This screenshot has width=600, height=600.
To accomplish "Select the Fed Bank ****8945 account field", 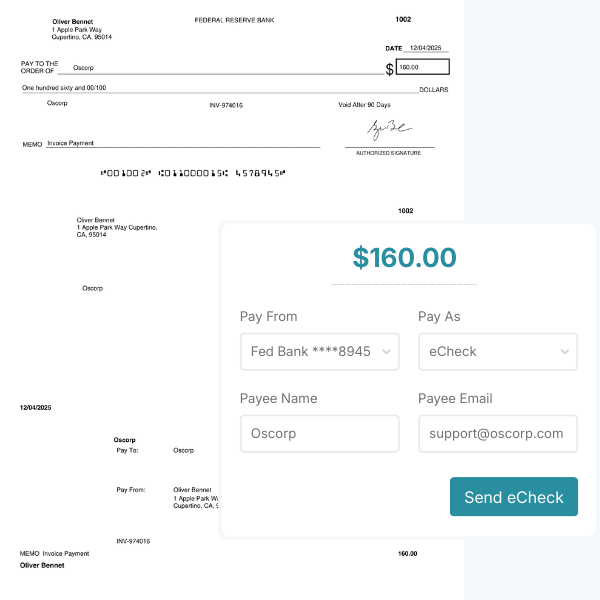I will (310, 351).
